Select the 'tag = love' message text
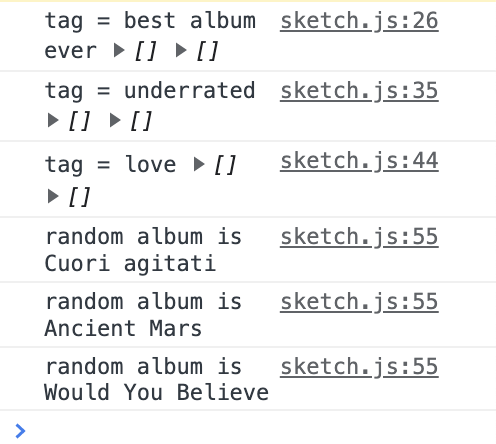The image size is (496, 444). pyautogui.click(x=110, y=165)
